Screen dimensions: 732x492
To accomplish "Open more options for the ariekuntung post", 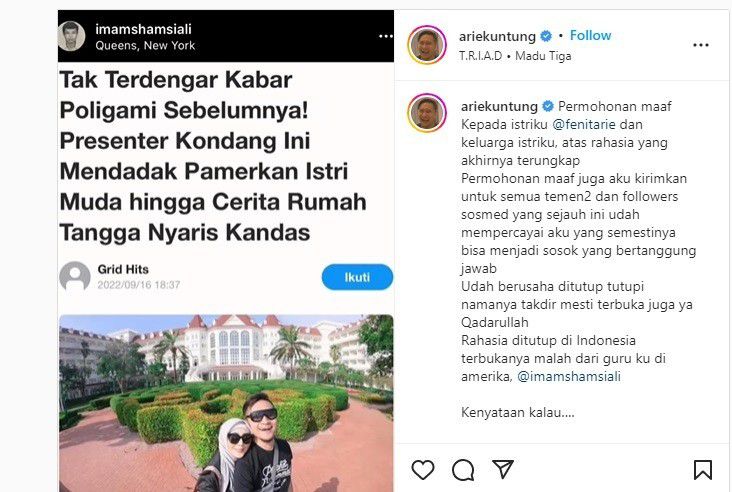I will point(701,45).
